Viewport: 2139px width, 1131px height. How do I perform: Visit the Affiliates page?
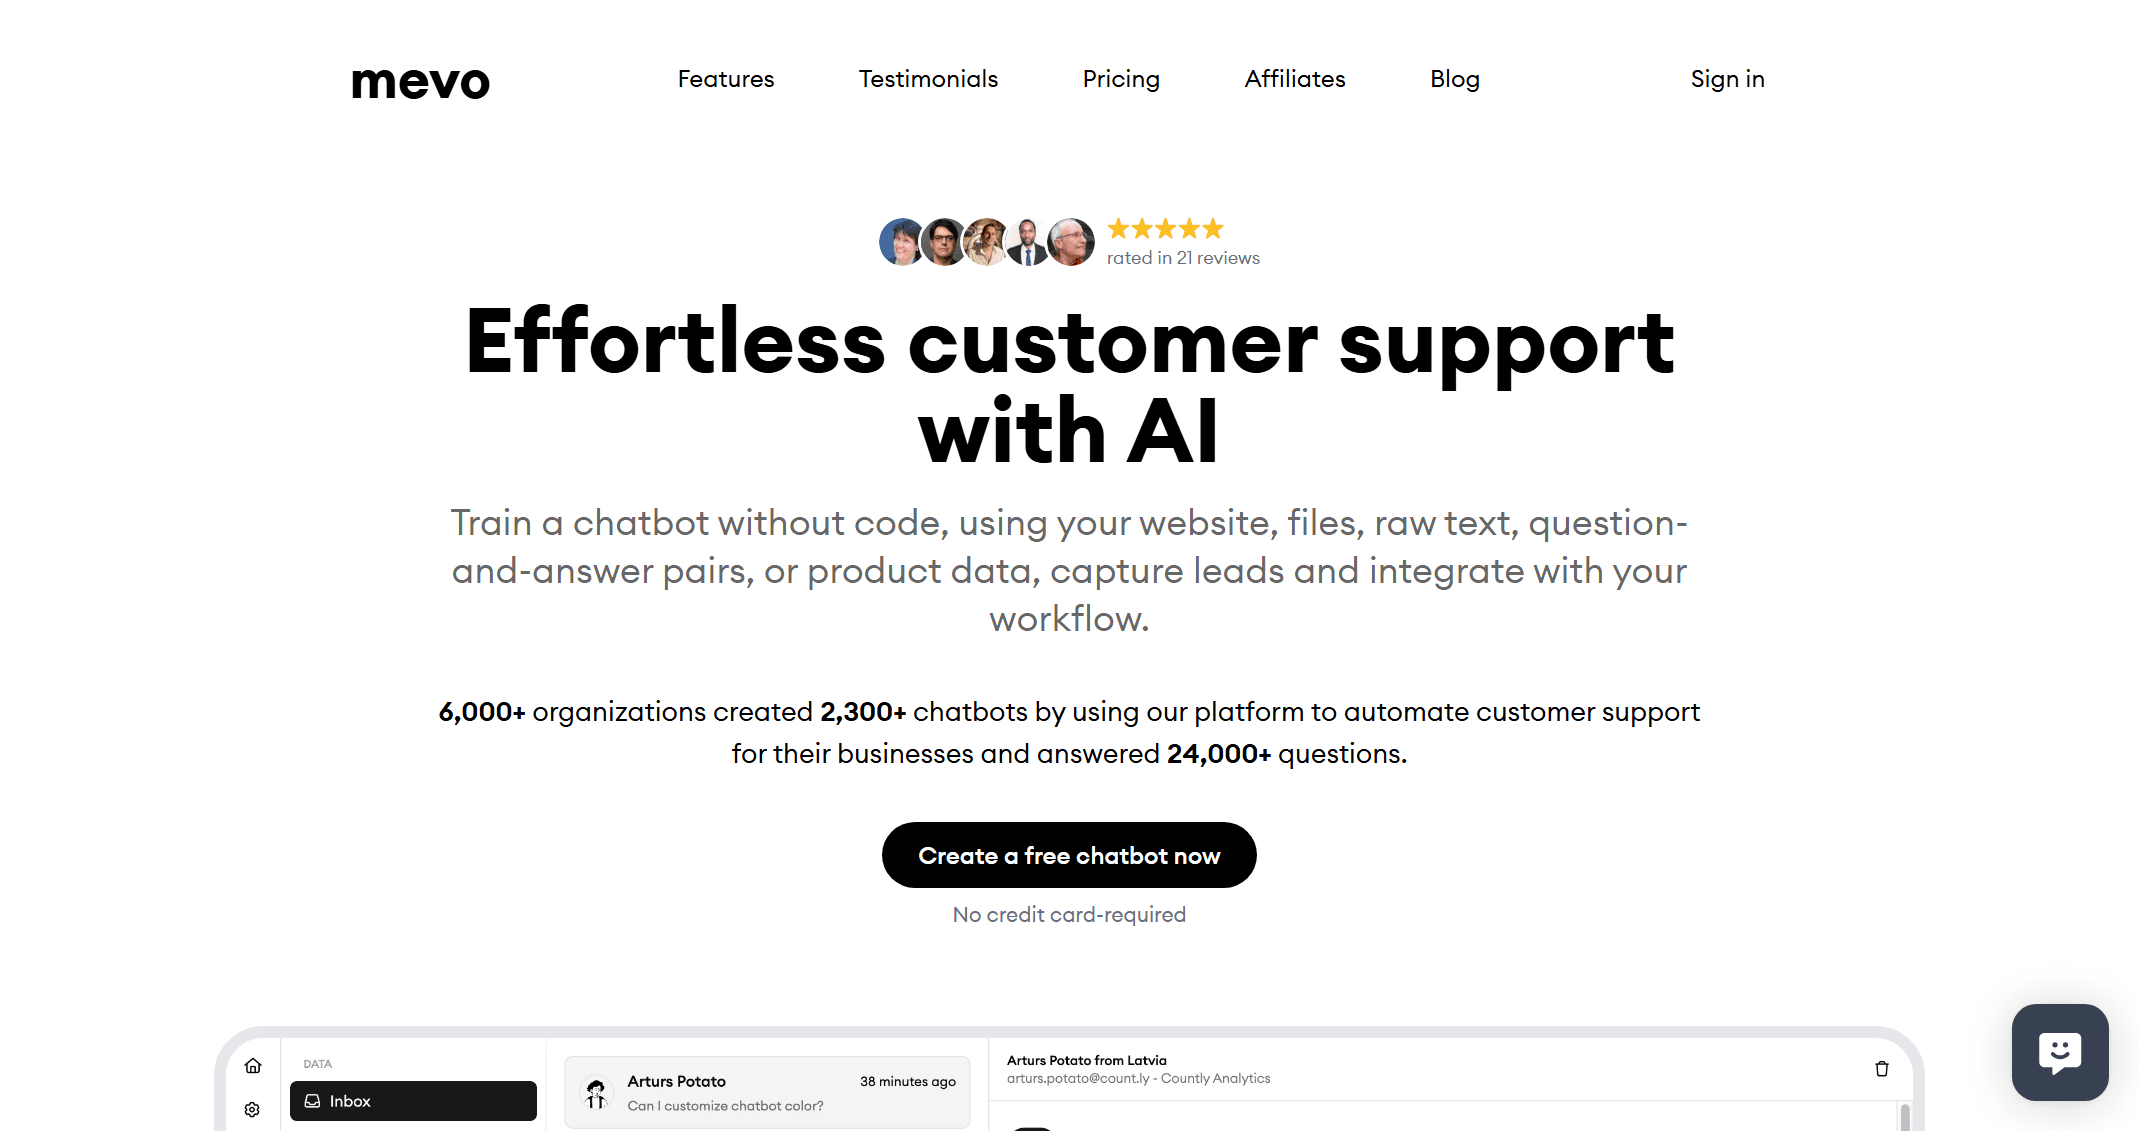(x=1295, y=79)
